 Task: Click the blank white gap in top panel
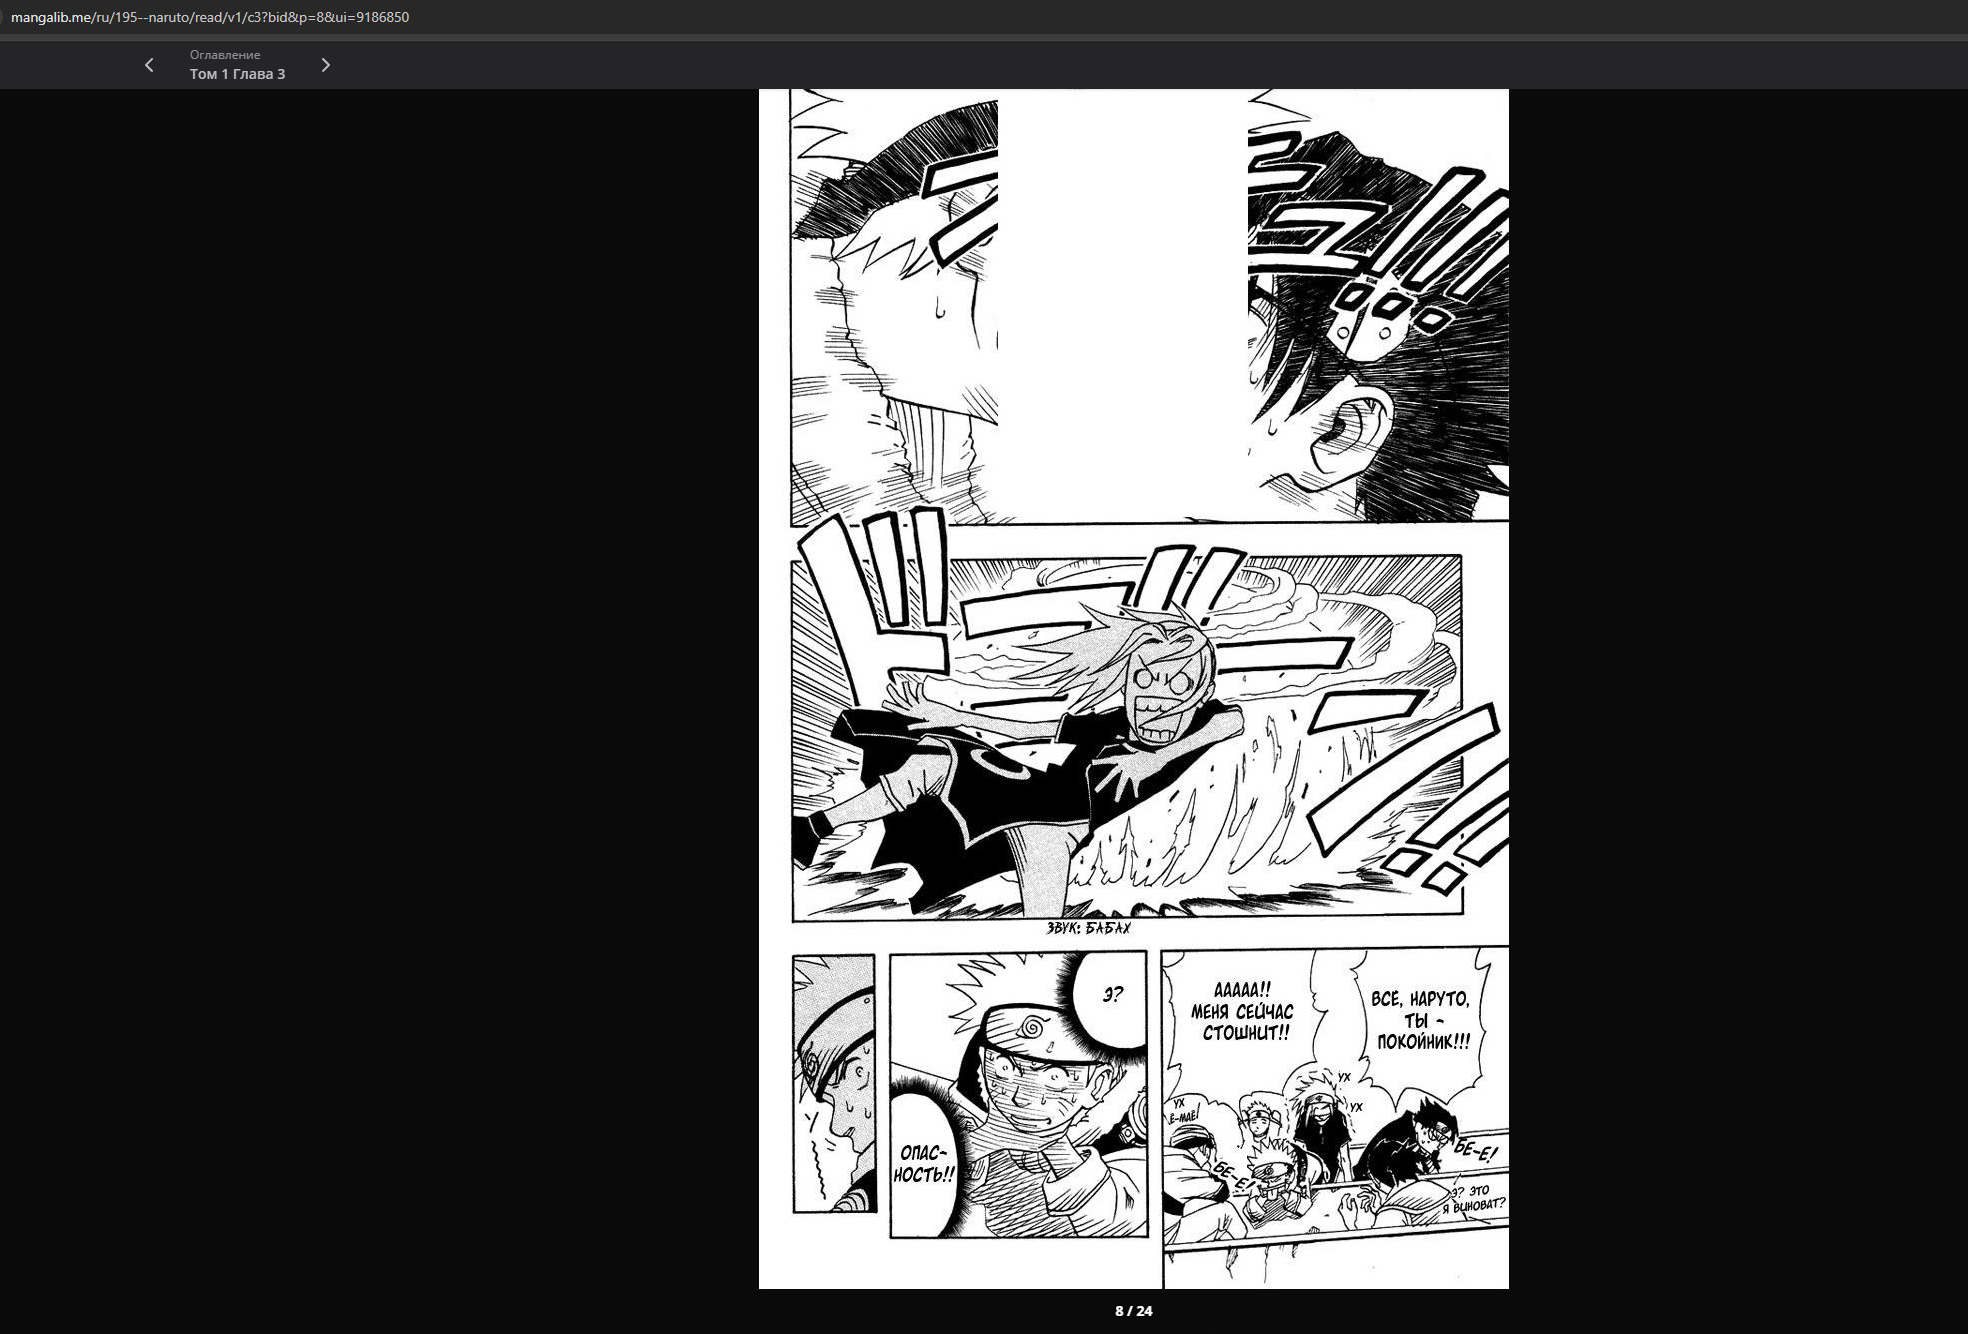1122,300
